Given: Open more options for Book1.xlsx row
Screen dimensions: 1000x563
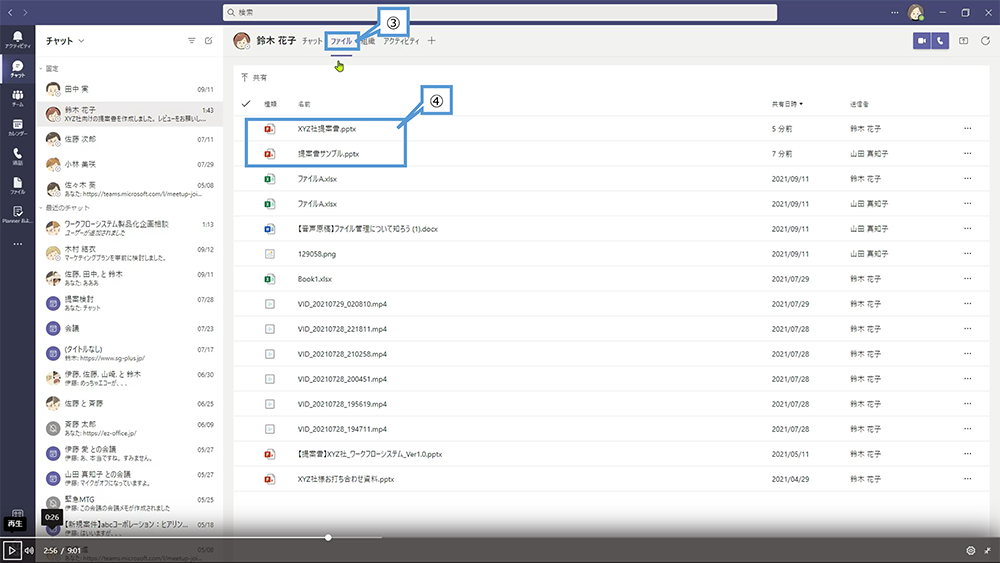Looking at the screenshot, I should [x=967, y=279].
